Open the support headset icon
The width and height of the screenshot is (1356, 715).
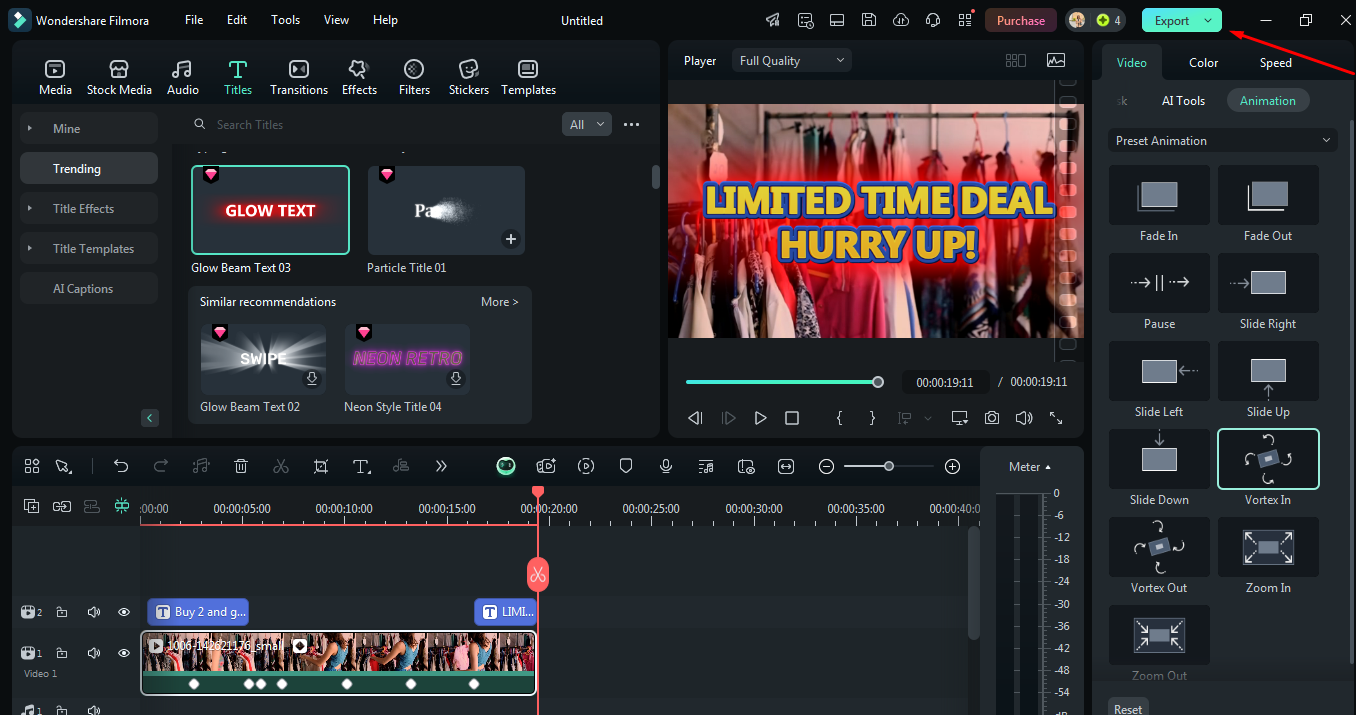[933, 20]
